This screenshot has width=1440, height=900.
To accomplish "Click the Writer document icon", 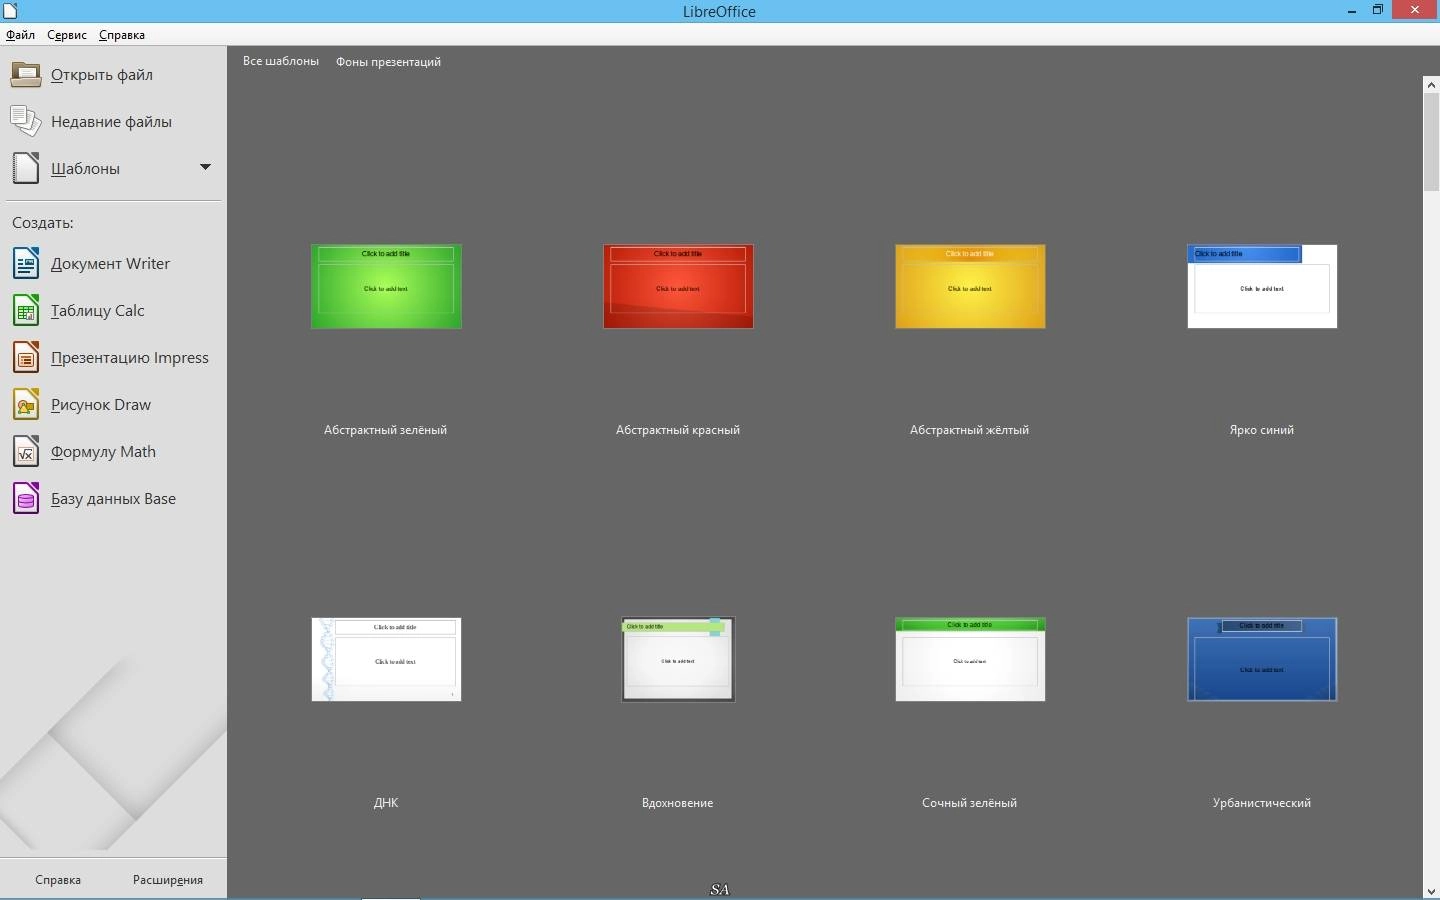I will click(x=26, y=263).
